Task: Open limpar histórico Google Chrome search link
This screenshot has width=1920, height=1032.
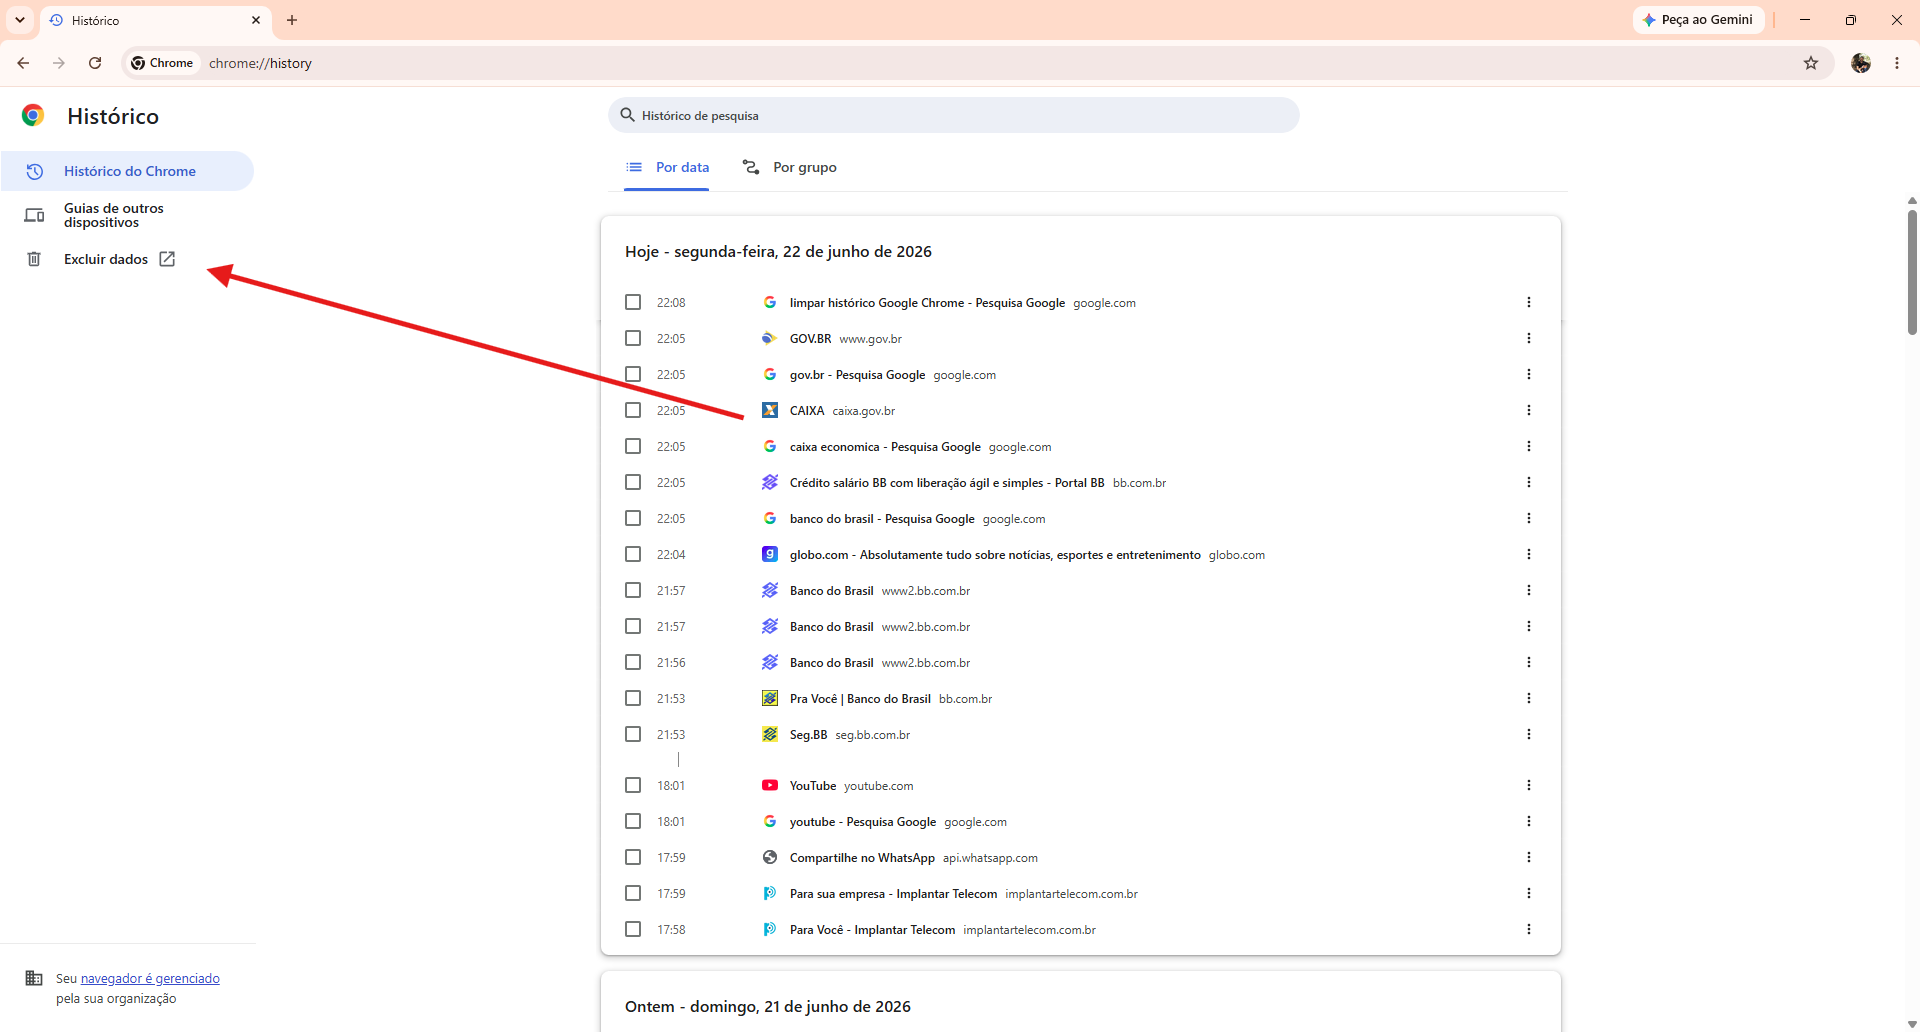Action: [x=927, y=303]
